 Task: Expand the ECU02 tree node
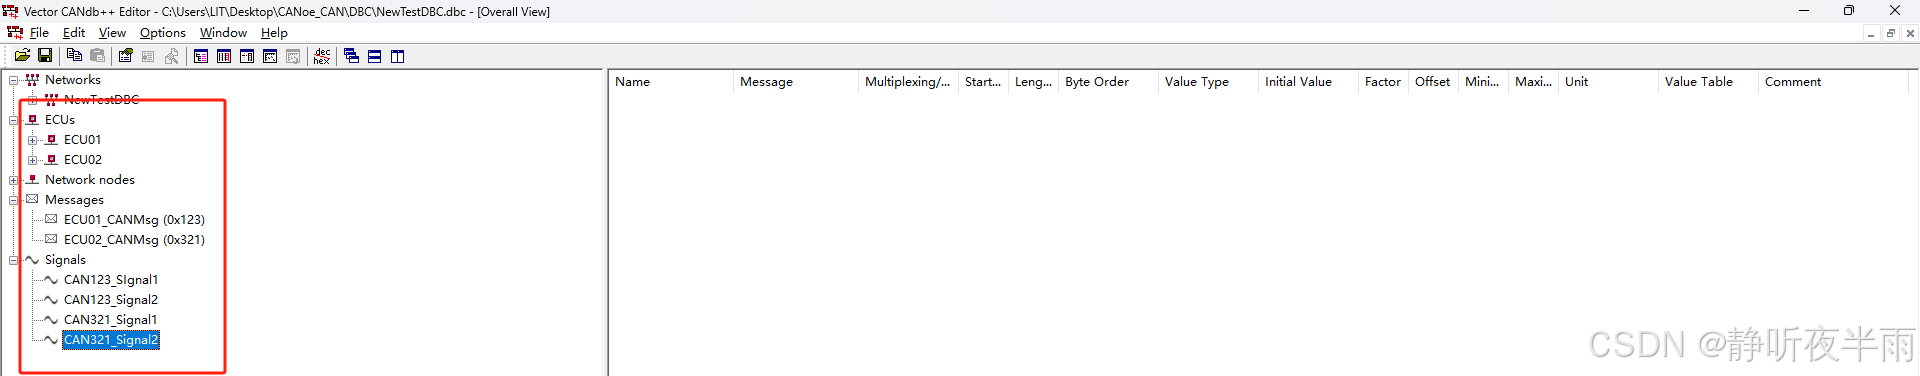click(32, 160)
